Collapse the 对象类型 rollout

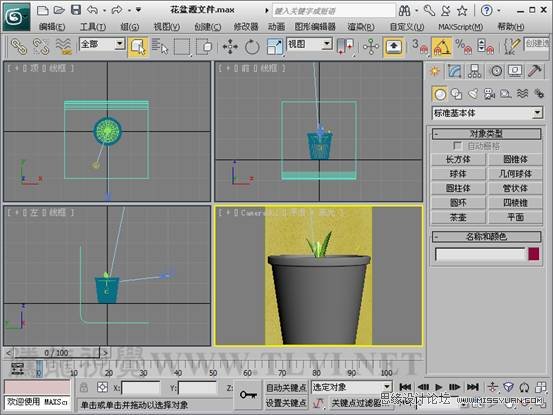pos(486,134)
